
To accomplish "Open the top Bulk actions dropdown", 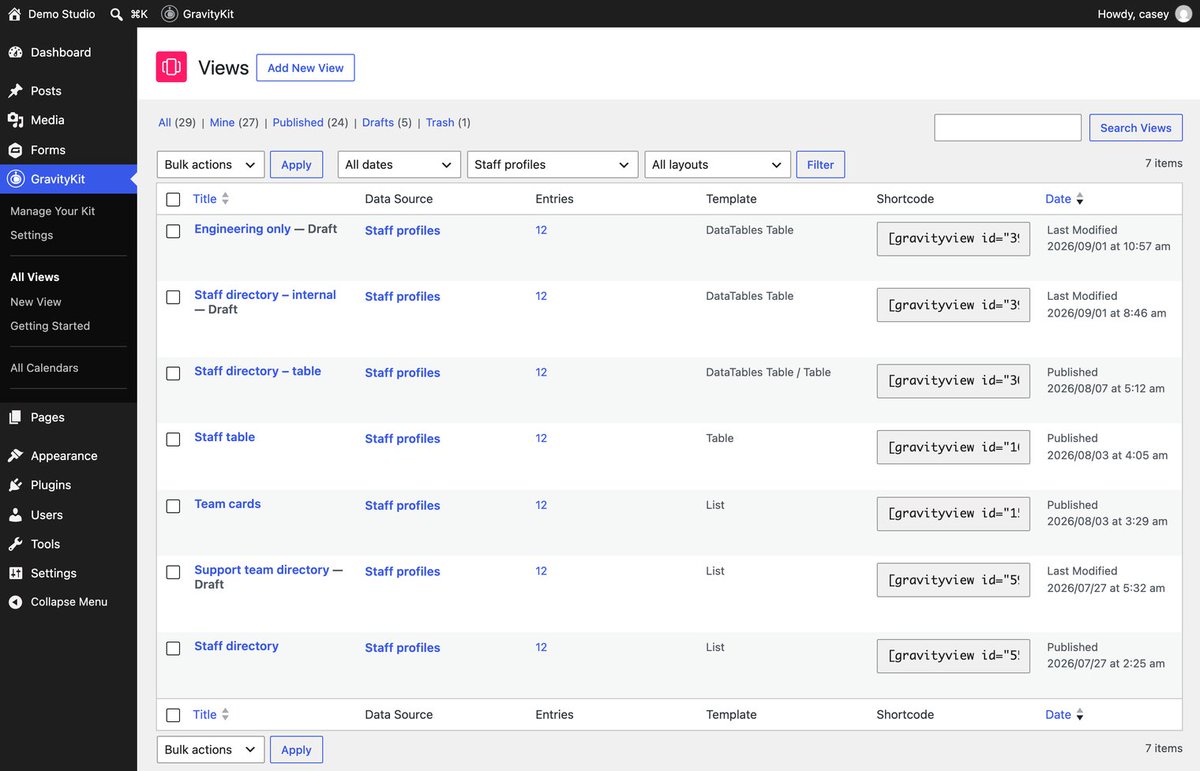I will point(211,165).
